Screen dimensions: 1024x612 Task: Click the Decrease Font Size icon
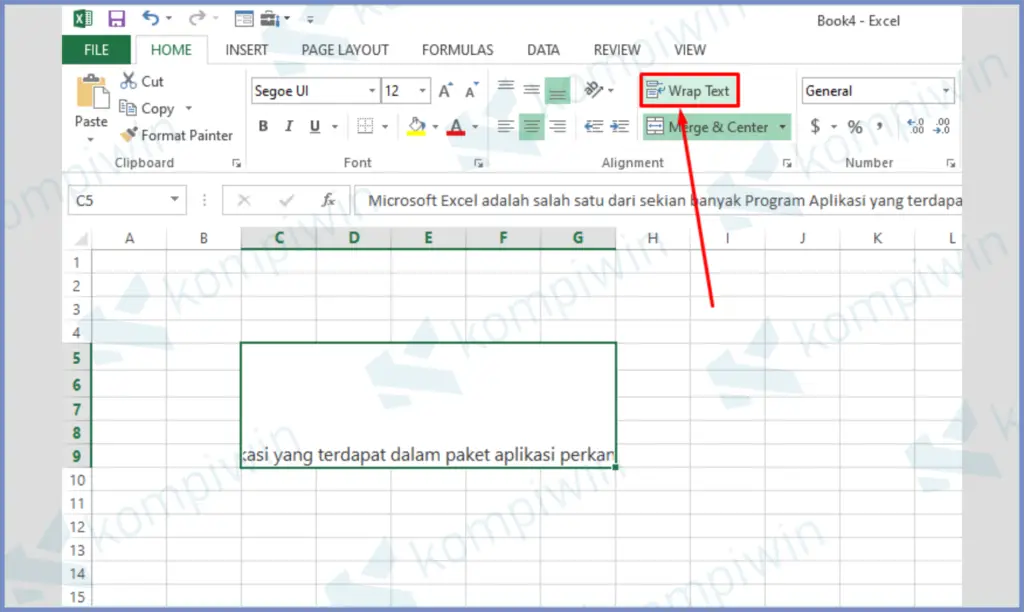point(468,90)
